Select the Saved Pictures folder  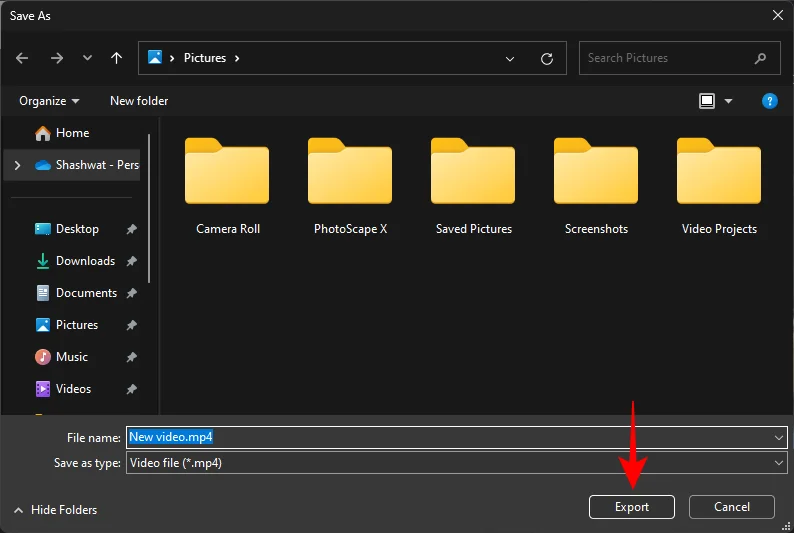coord(473,186)
